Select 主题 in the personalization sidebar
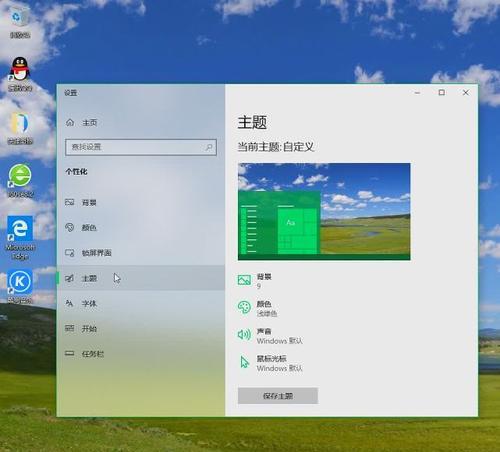The image size is (500, 452). [x=141, y=278]
